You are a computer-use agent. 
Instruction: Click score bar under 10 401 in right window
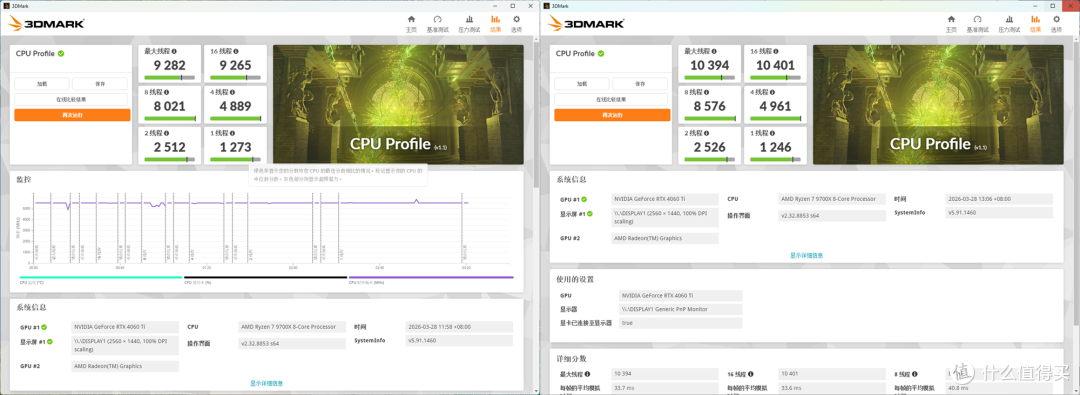pos(776,78)
